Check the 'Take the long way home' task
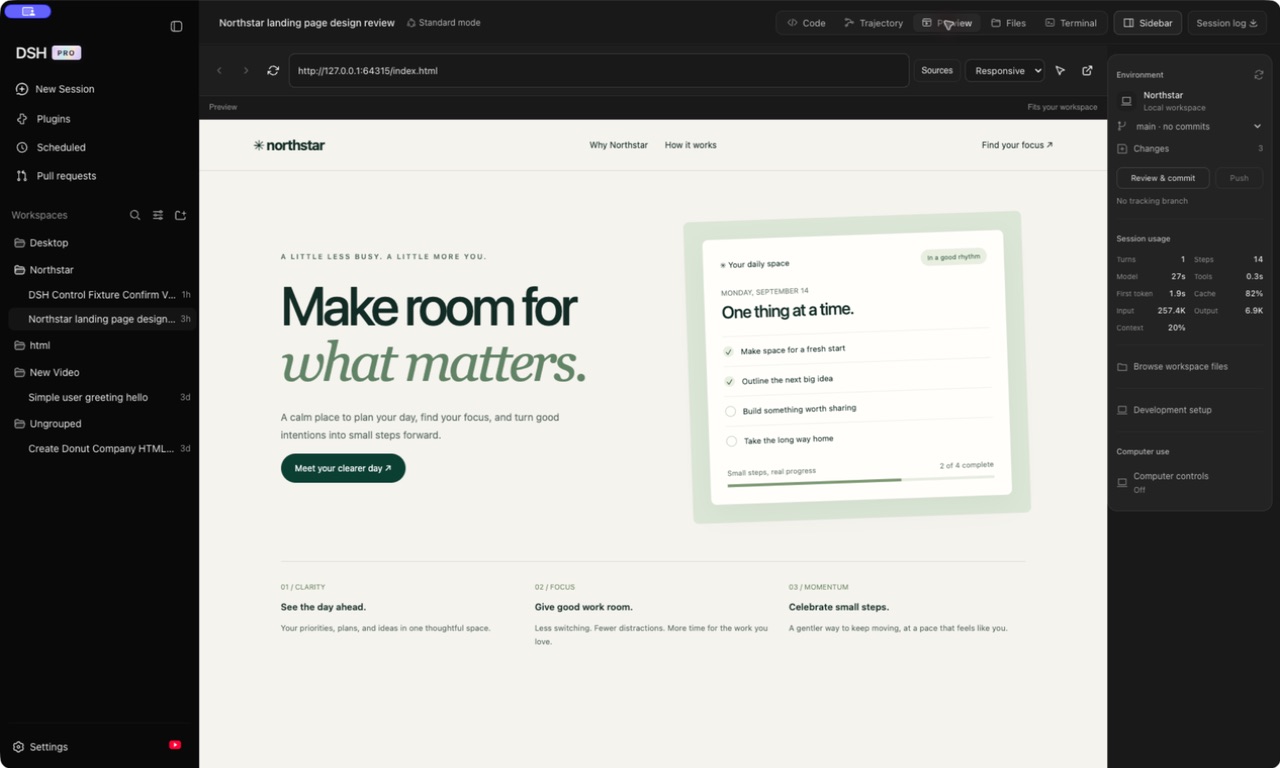 point(731,441)
